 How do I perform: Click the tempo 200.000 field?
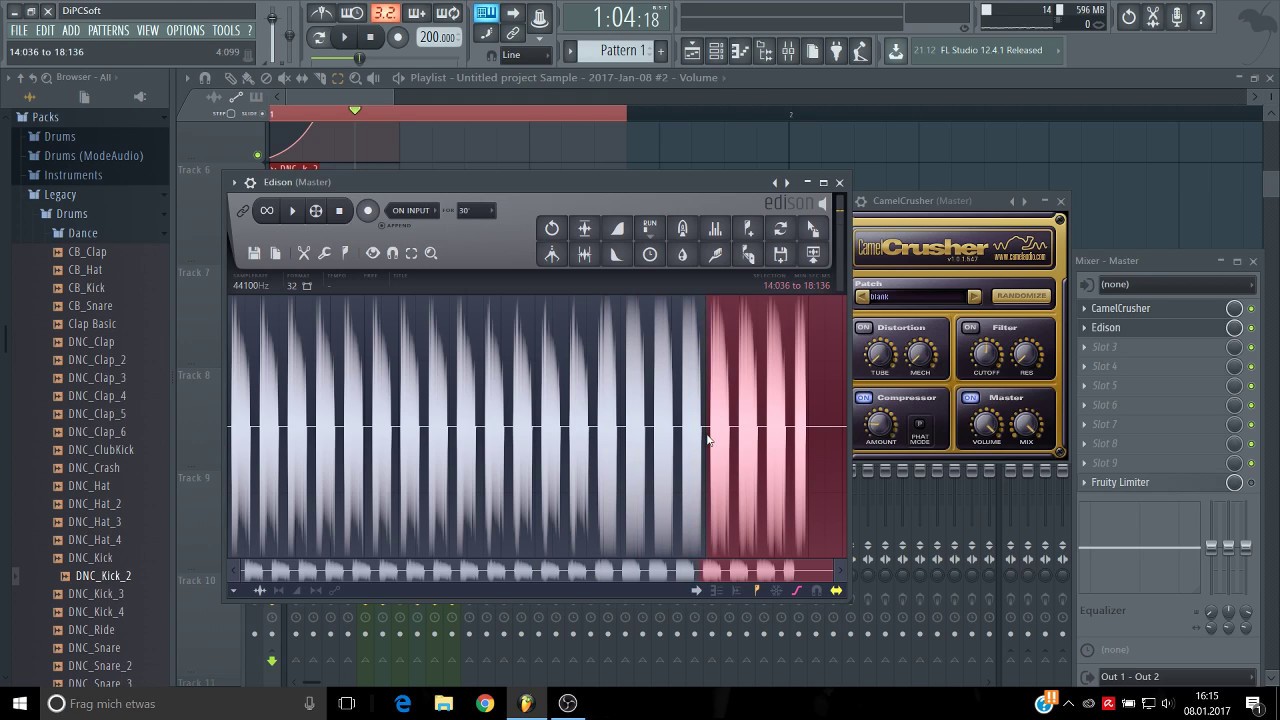point(438,37)
